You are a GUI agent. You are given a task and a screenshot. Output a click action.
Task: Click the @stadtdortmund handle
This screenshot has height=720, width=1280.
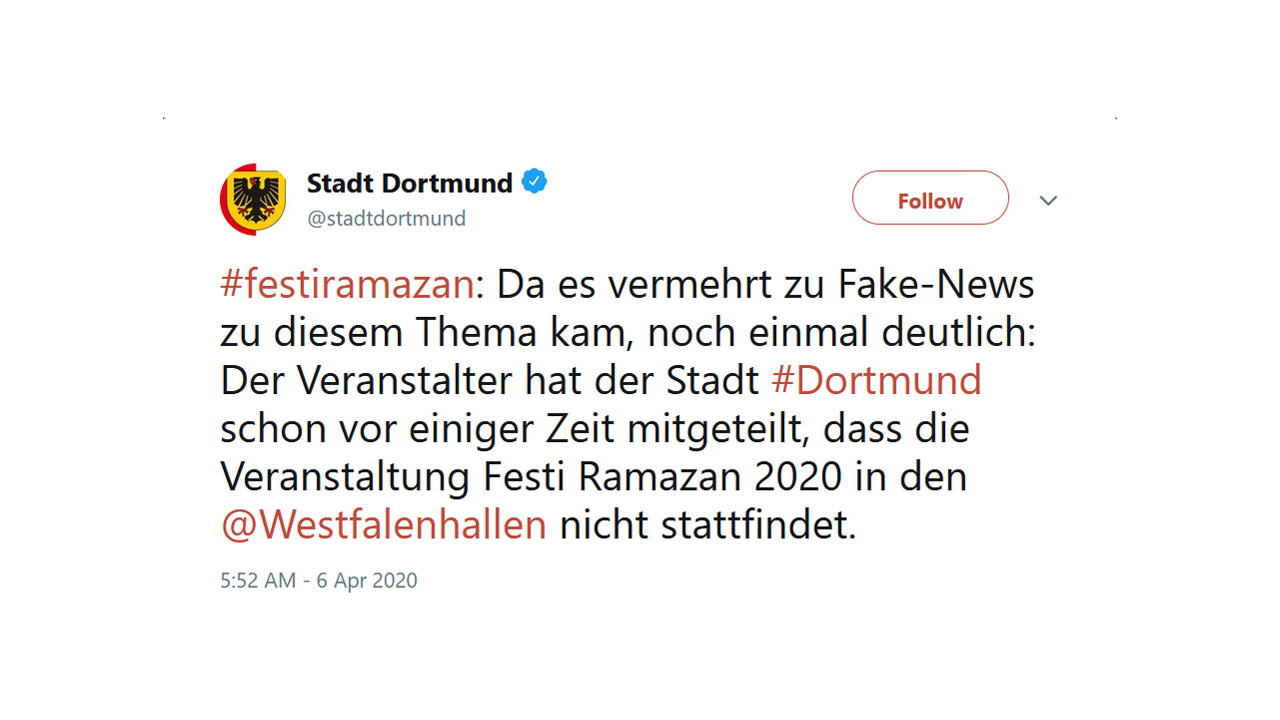coord(386,218)
